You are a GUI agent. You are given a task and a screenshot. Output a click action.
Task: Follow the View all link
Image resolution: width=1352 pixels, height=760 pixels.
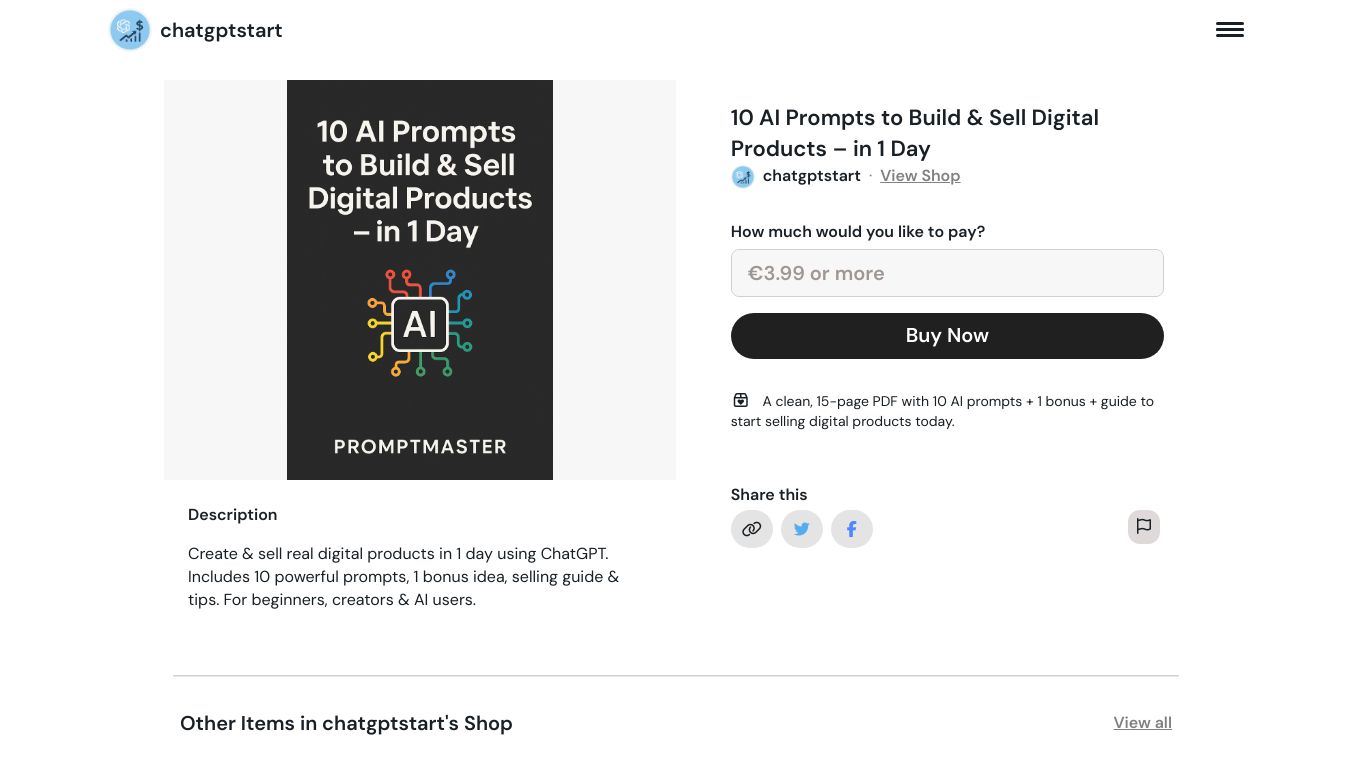tap(1142, 723)
